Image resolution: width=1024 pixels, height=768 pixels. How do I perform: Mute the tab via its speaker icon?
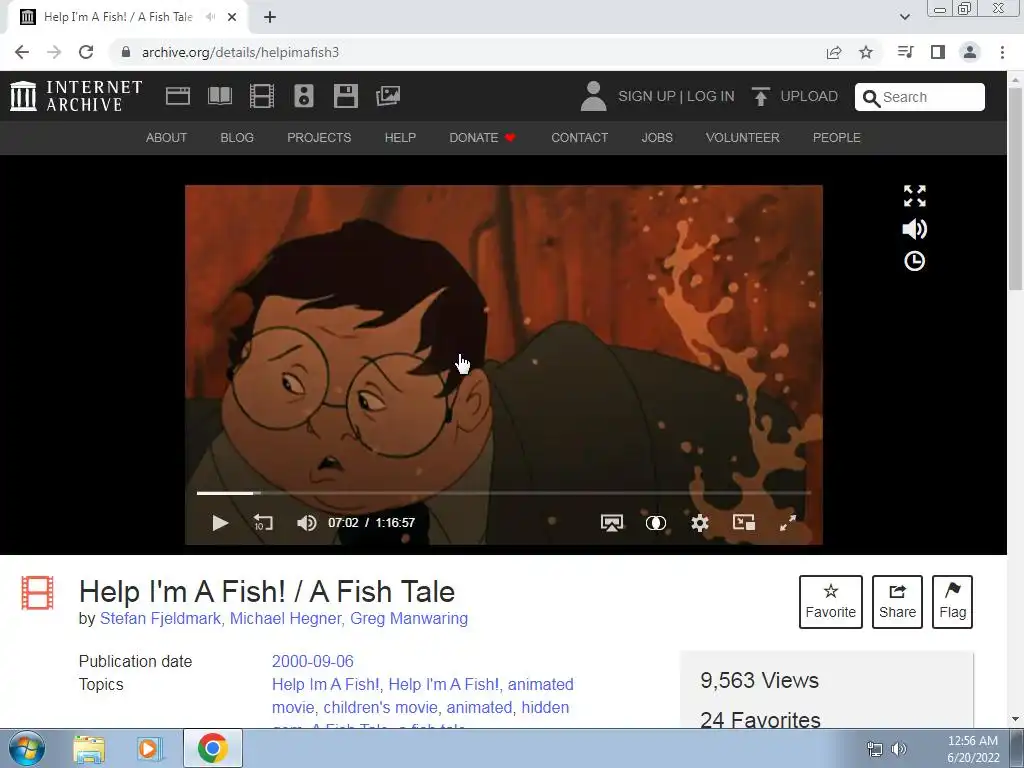(210, 17)
